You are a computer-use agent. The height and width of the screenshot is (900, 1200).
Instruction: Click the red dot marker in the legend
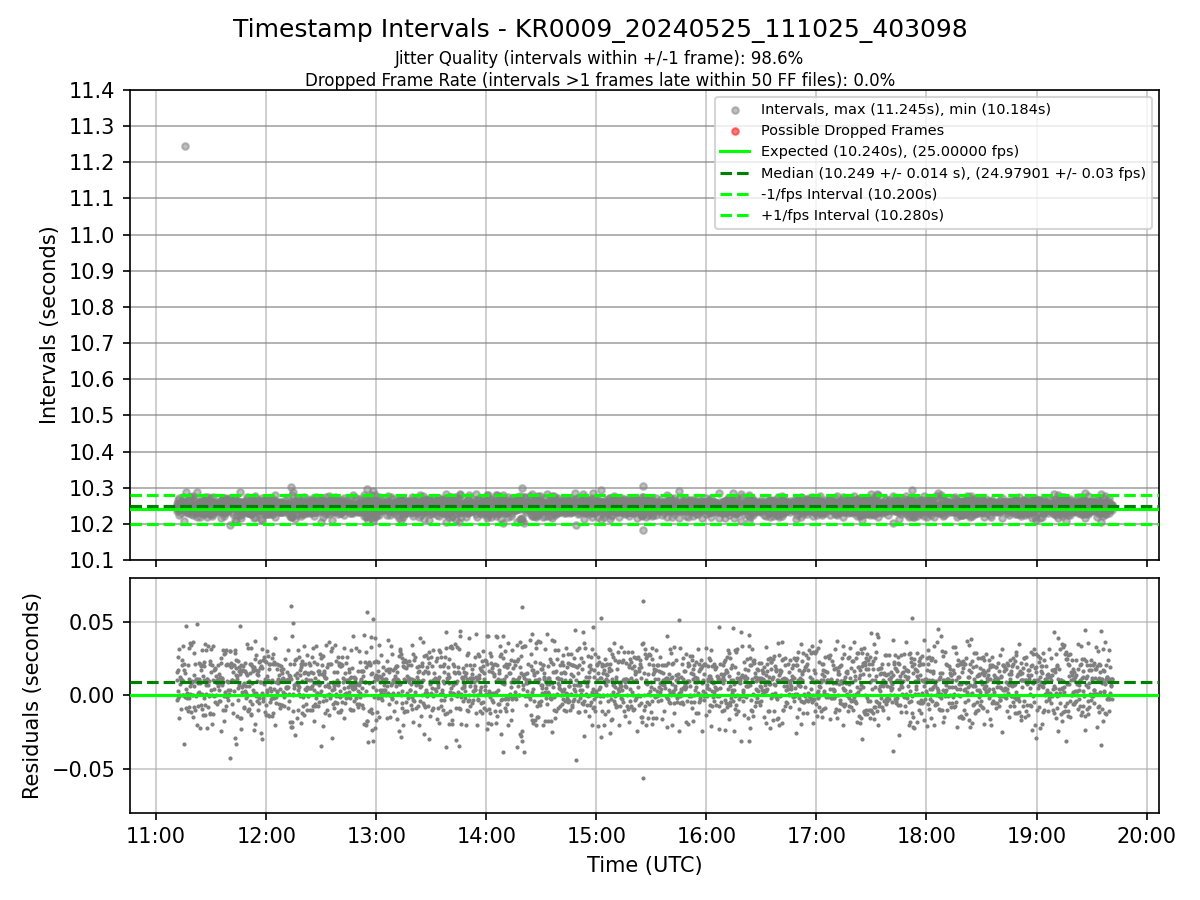tap(735, 130)
